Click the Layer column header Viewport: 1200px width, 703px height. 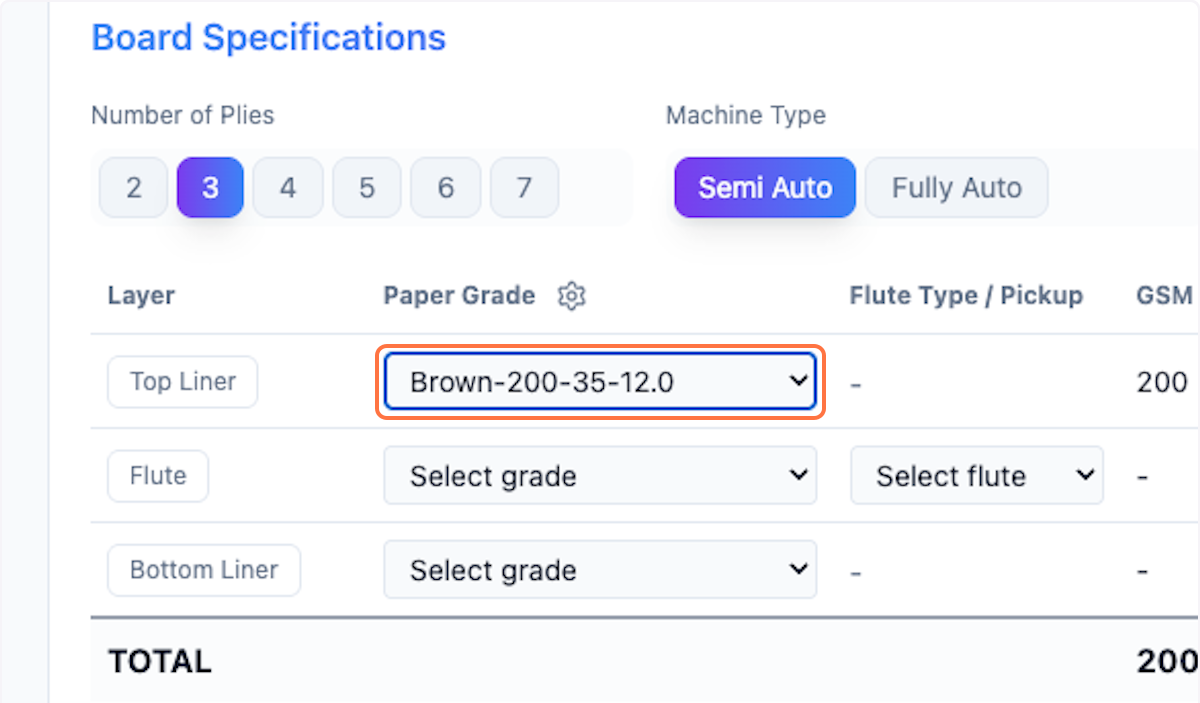141,296
